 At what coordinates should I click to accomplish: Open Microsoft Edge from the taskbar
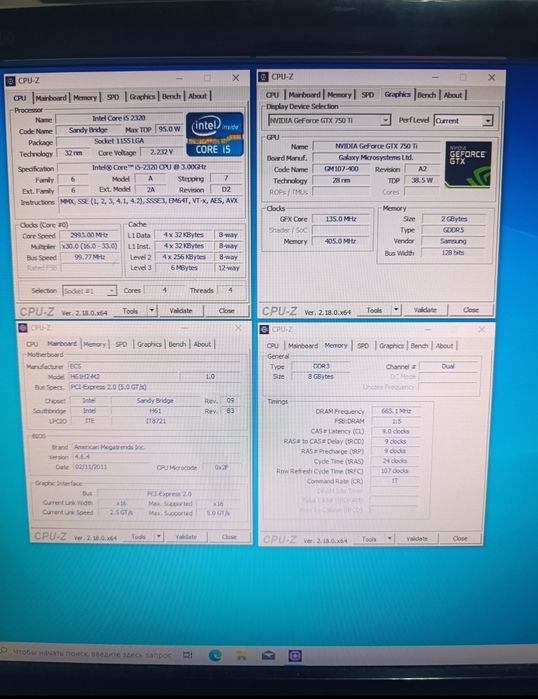[x=215, y=655]
